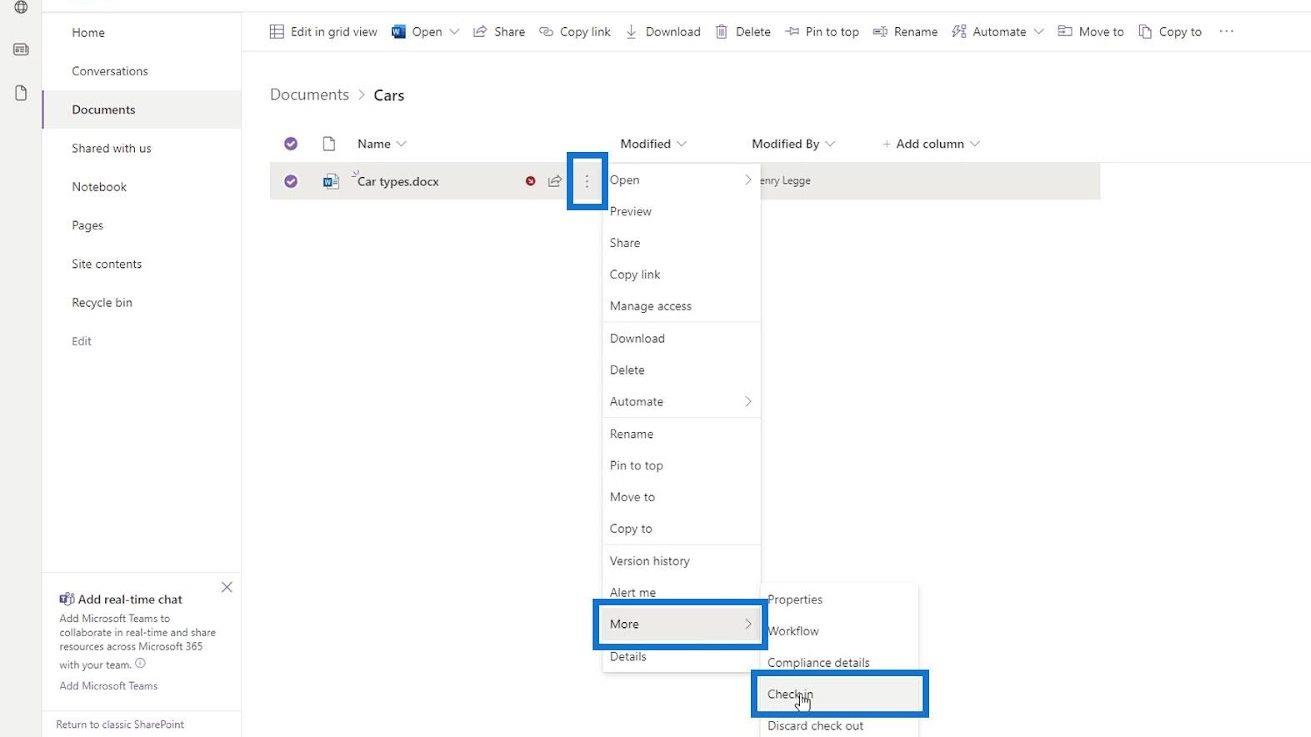Click Copy to in the command bar
The width and height of the screenshot is (1311, 737).
point(1170,32)
